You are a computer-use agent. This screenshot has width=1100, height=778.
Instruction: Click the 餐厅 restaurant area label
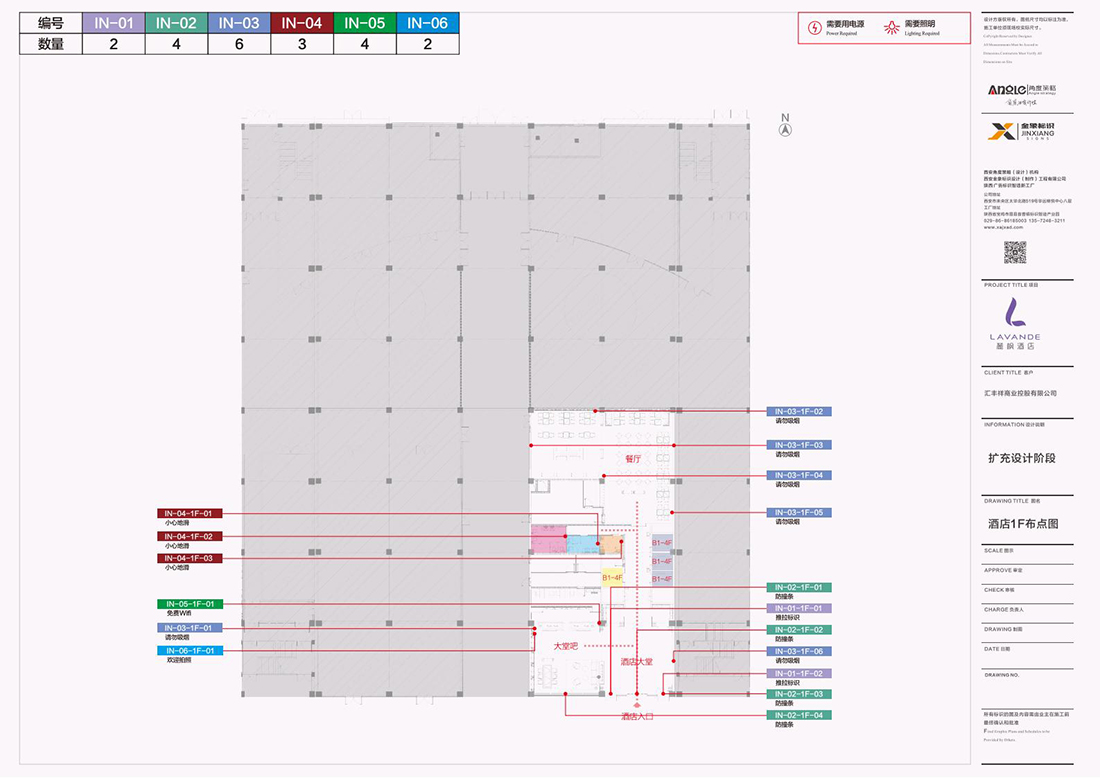point(632,459)
